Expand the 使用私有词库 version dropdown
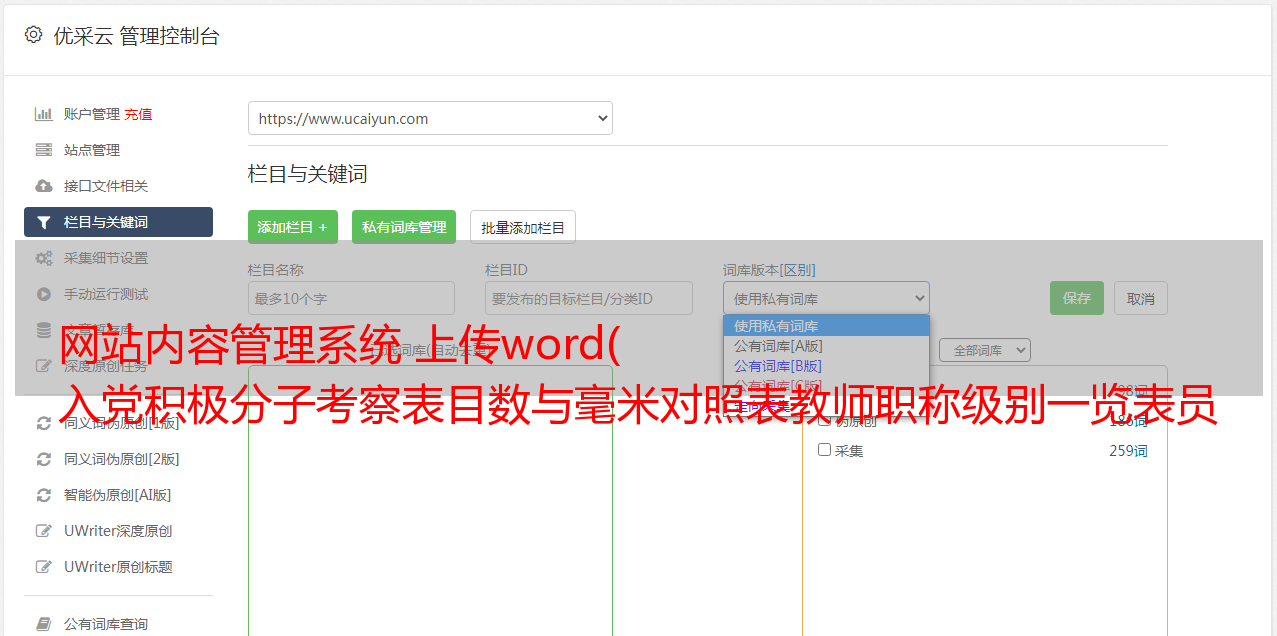 click(826, 298)
